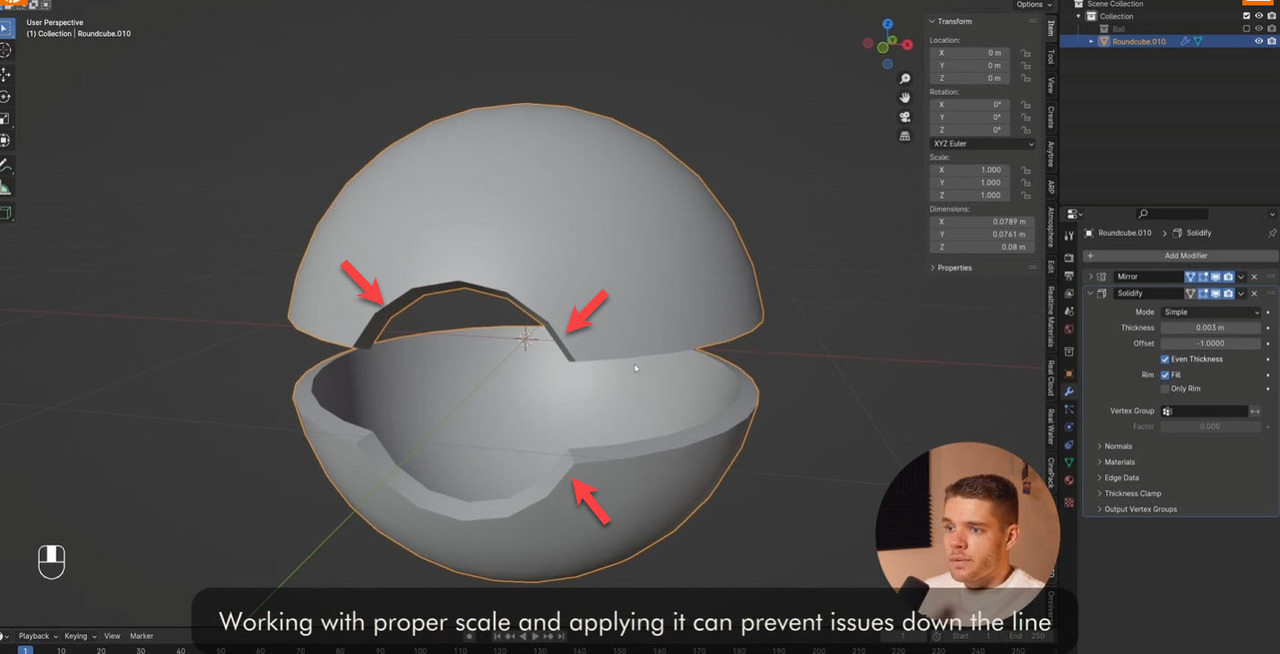Open the Playback menu in timeline
The width and height of the screenshot is (1280, 654).
(37, 636)
